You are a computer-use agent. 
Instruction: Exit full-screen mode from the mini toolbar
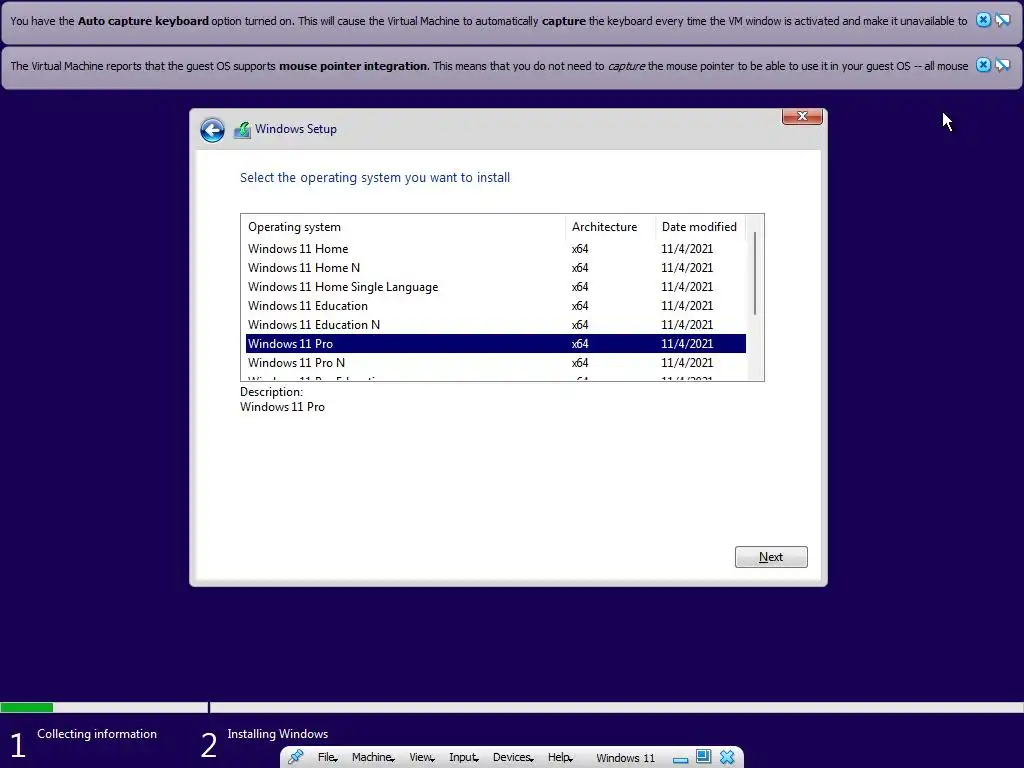click(703, 757)
